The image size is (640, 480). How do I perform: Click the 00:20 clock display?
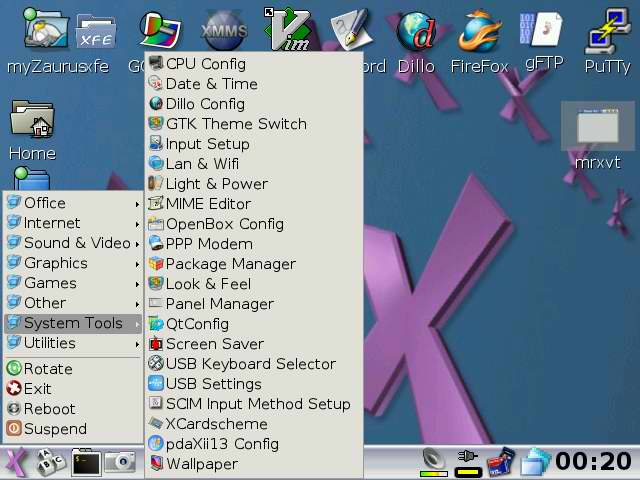[x=593, y=461]
